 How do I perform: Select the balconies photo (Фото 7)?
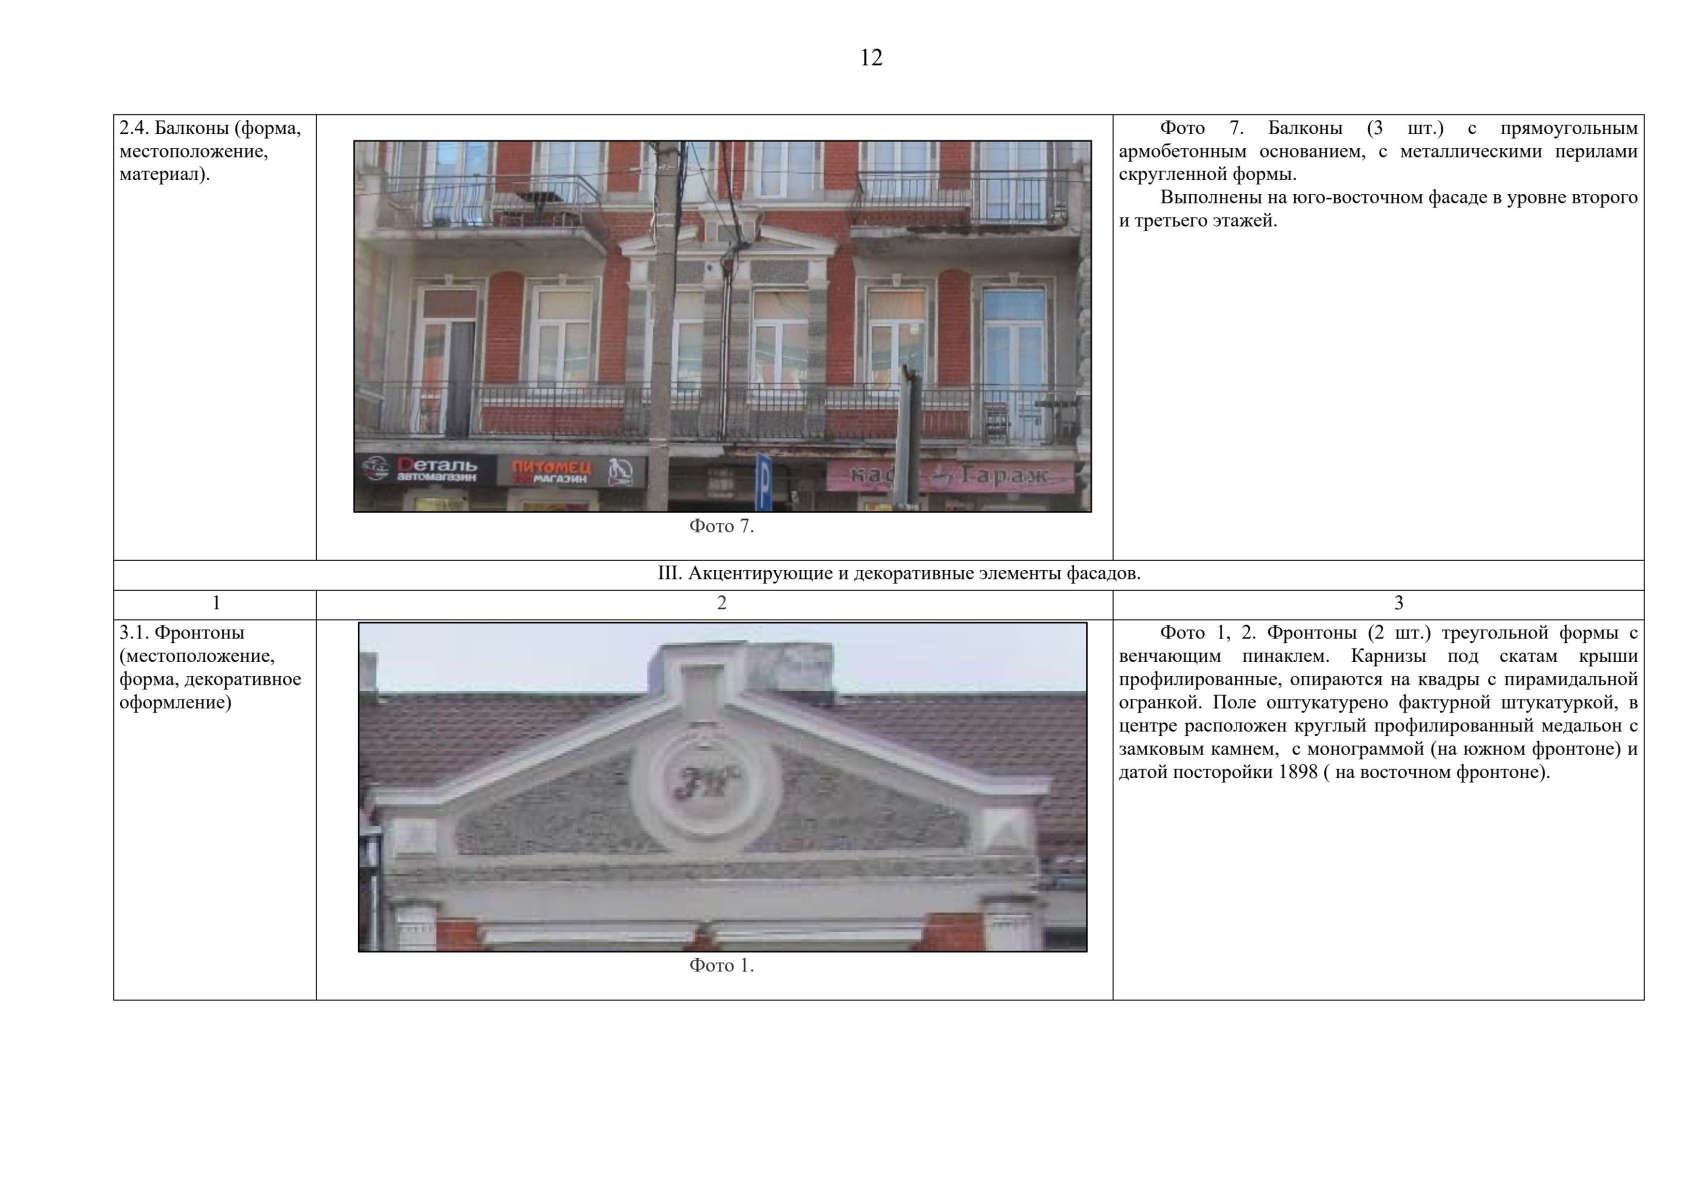(722, 326)
